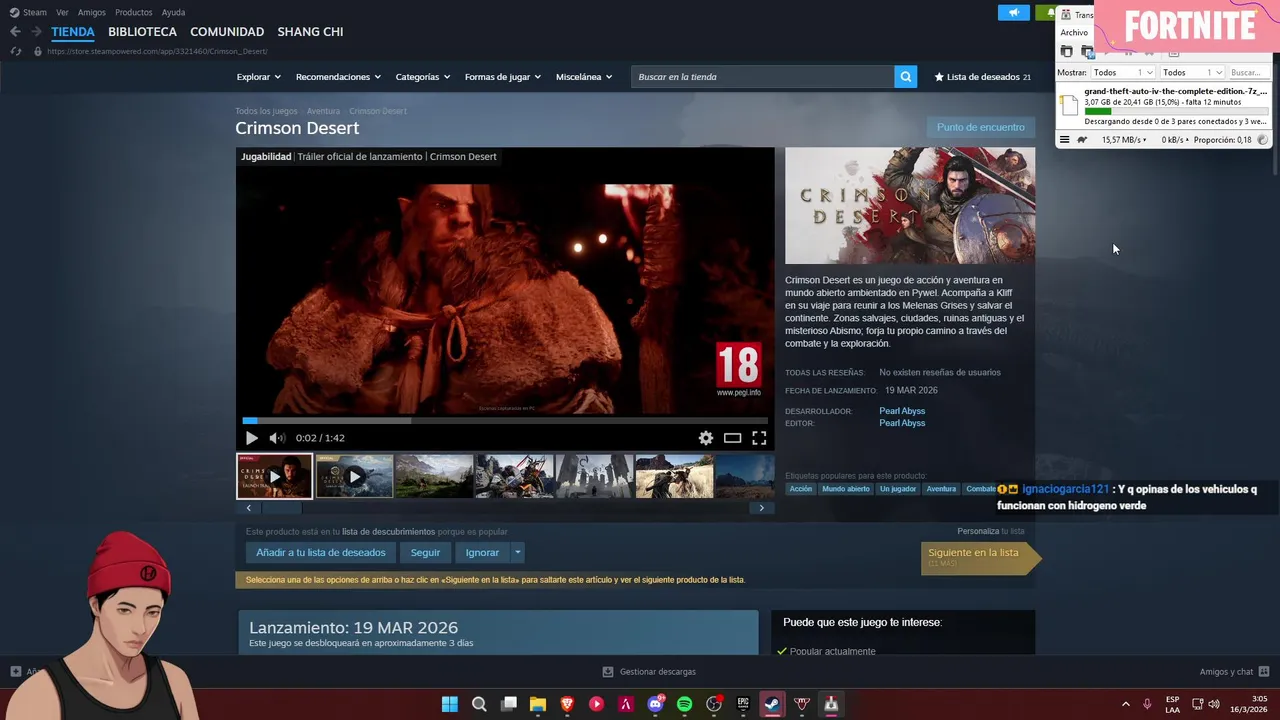Click the open torrent icon in Transmission

pyautogui.click(x=1066, y=52)
